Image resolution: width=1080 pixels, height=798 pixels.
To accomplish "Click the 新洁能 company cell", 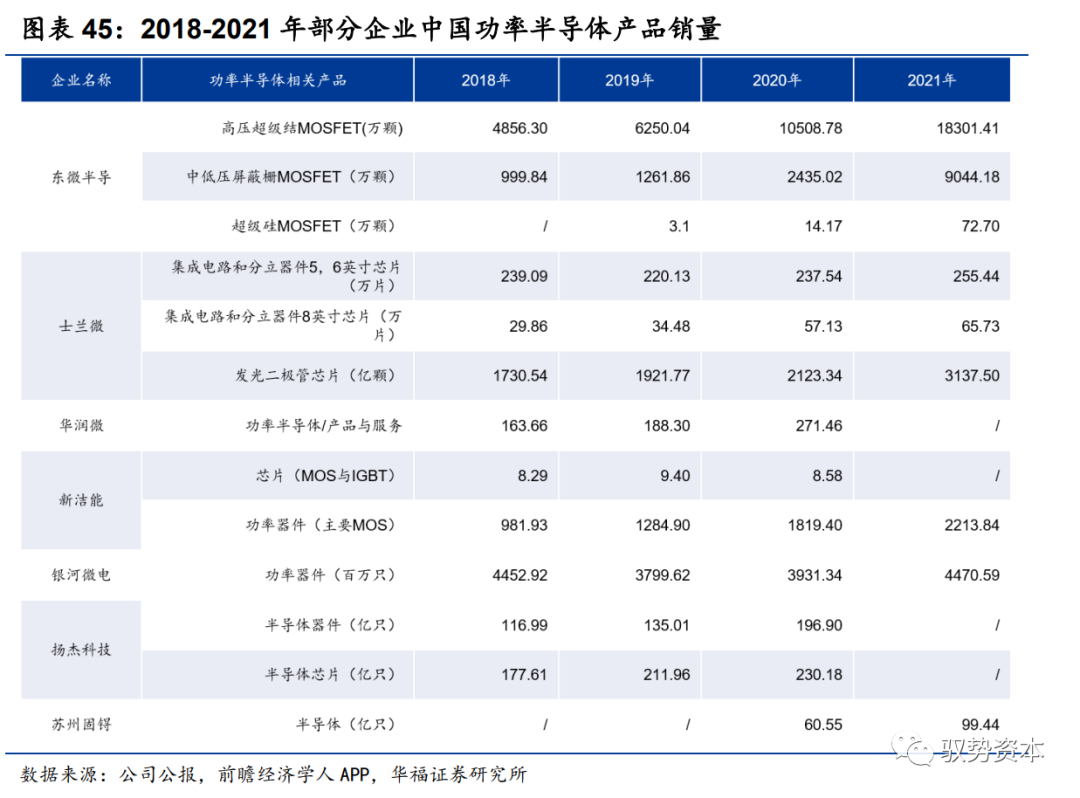I will pos(81,500).
